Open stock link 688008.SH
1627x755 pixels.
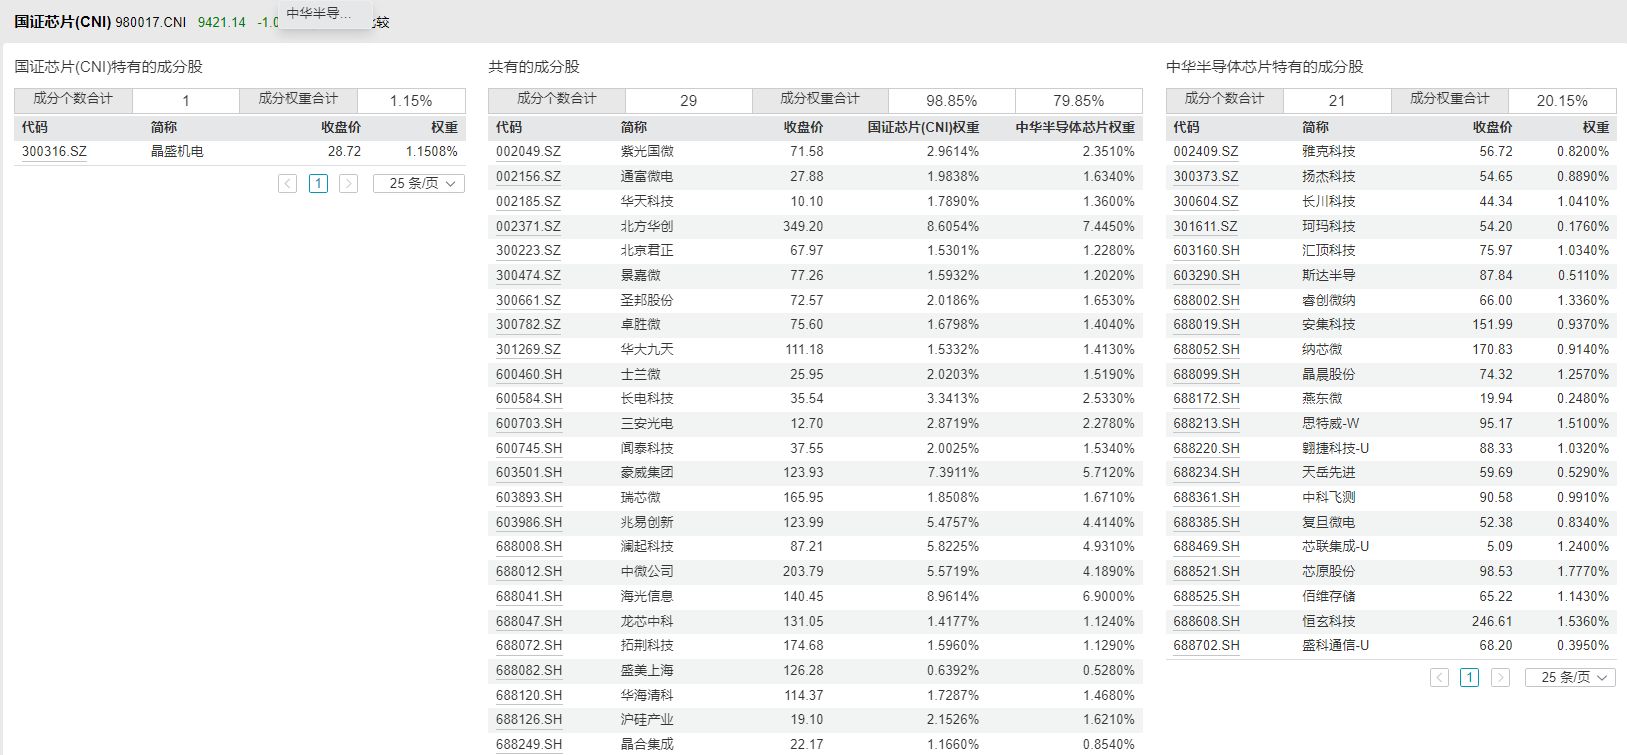pos(529,547)
